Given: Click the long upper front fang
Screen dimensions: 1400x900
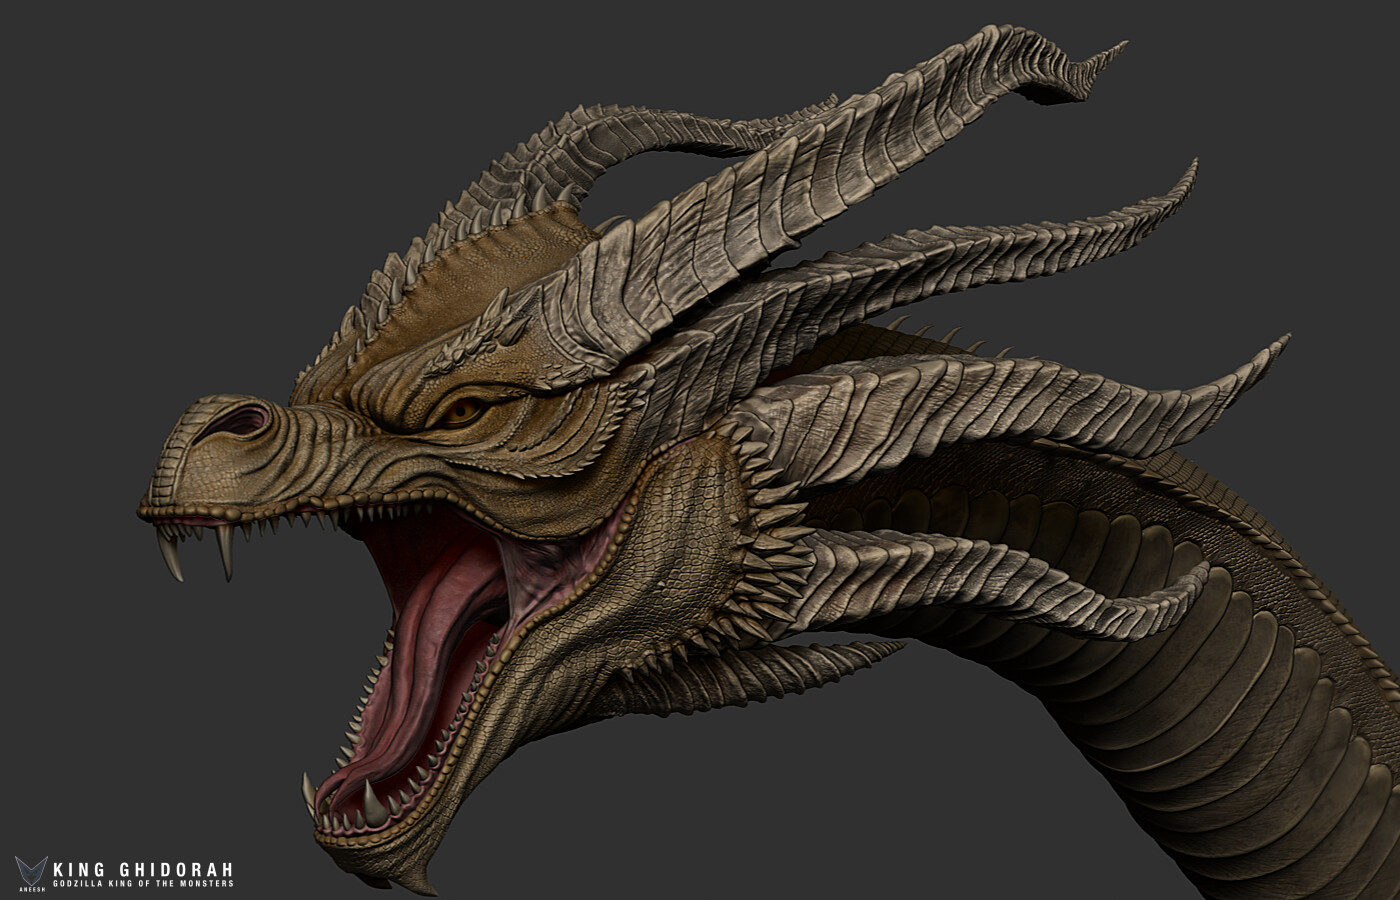Looking at the screenshot, I should click(170, 555).
